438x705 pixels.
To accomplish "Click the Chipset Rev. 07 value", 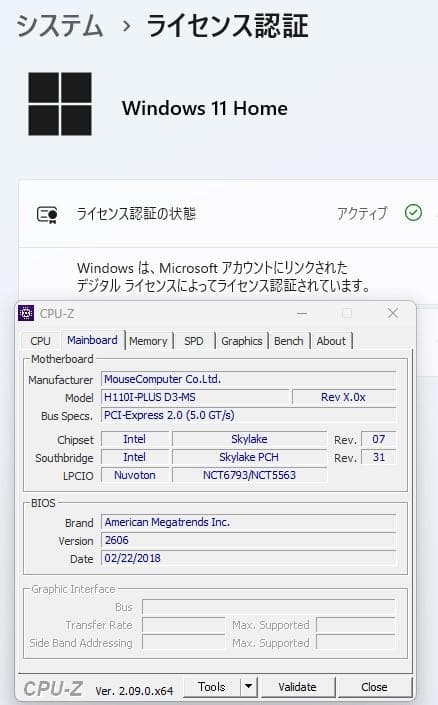I will tap(379, 439).
